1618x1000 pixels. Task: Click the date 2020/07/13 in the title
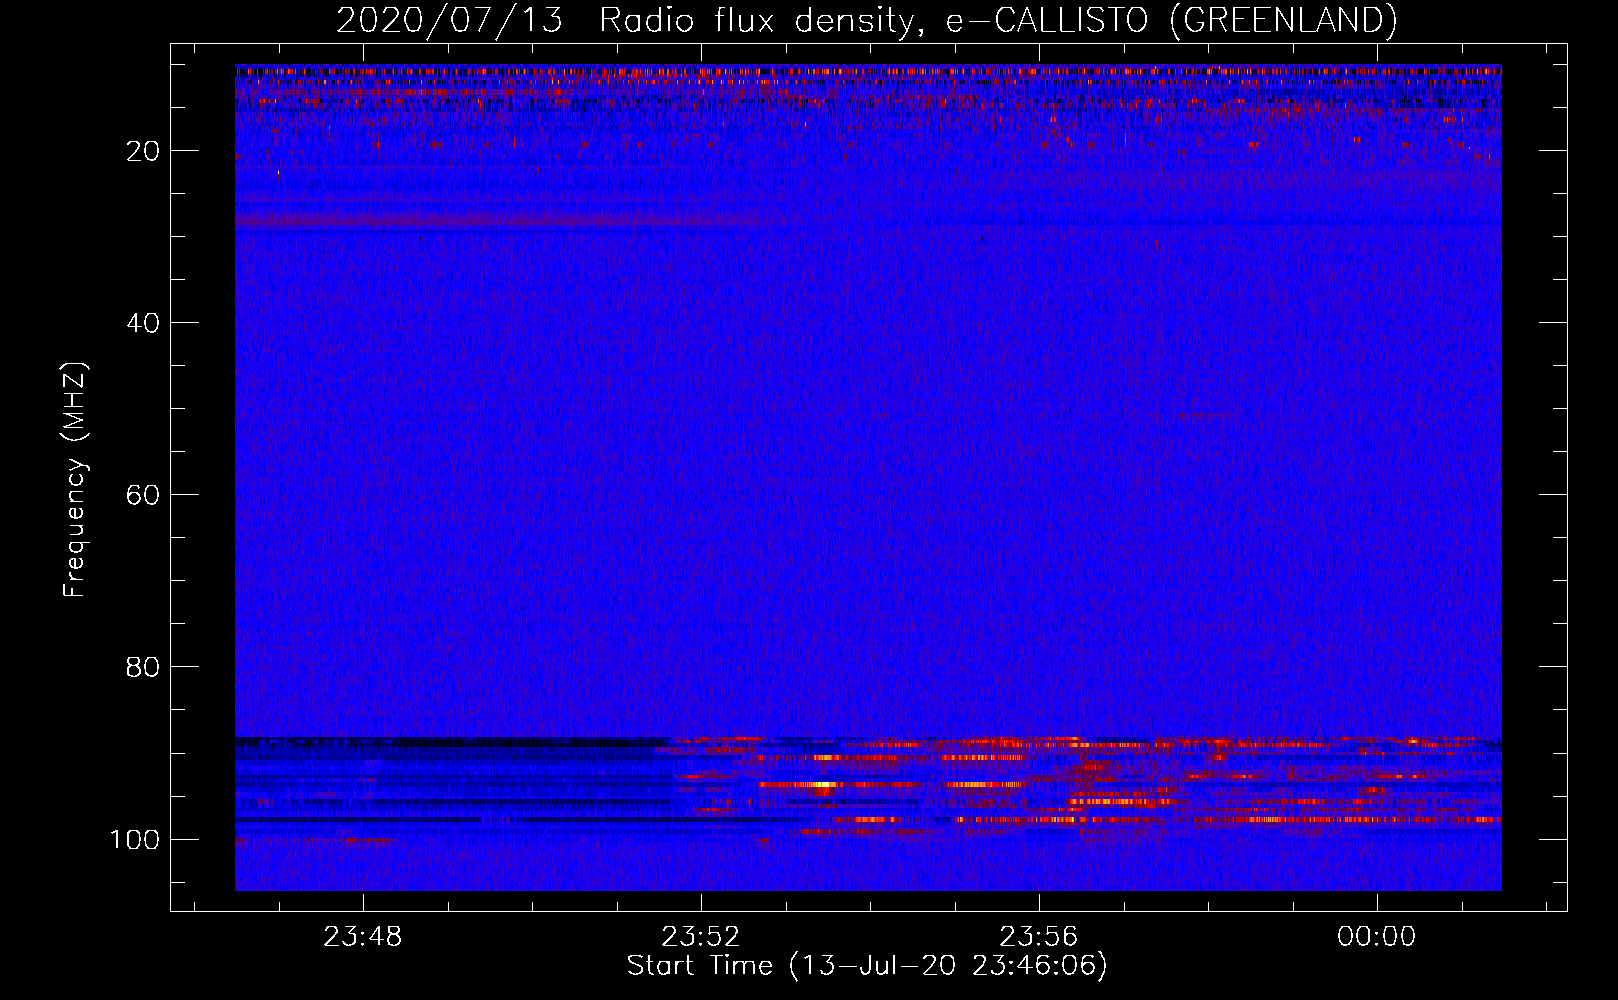click(450, 20)
